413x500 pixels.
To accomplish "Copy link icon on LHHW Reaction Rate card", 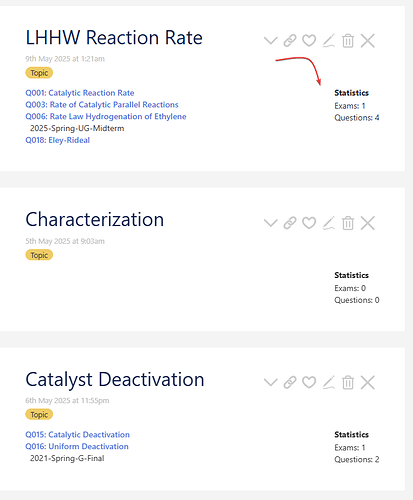I will tap(290, 41).
